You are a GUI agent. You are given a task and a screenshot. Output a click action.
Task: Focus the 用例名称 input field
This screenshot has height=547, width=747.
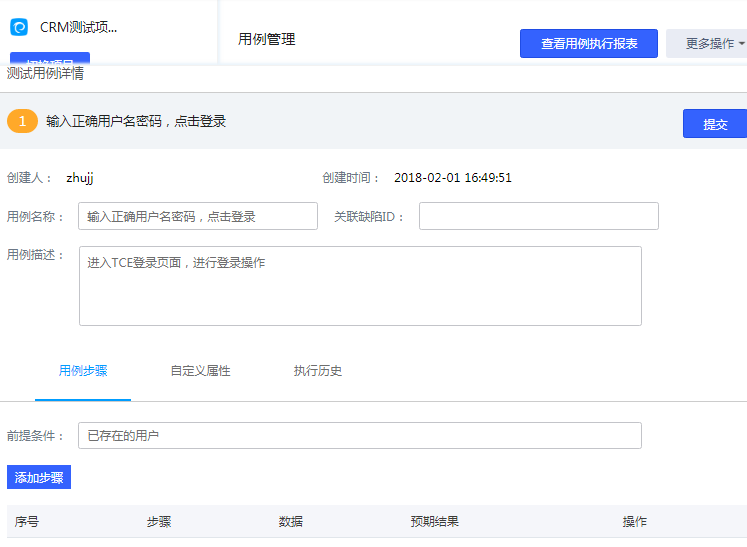click(x=198, y=216)
